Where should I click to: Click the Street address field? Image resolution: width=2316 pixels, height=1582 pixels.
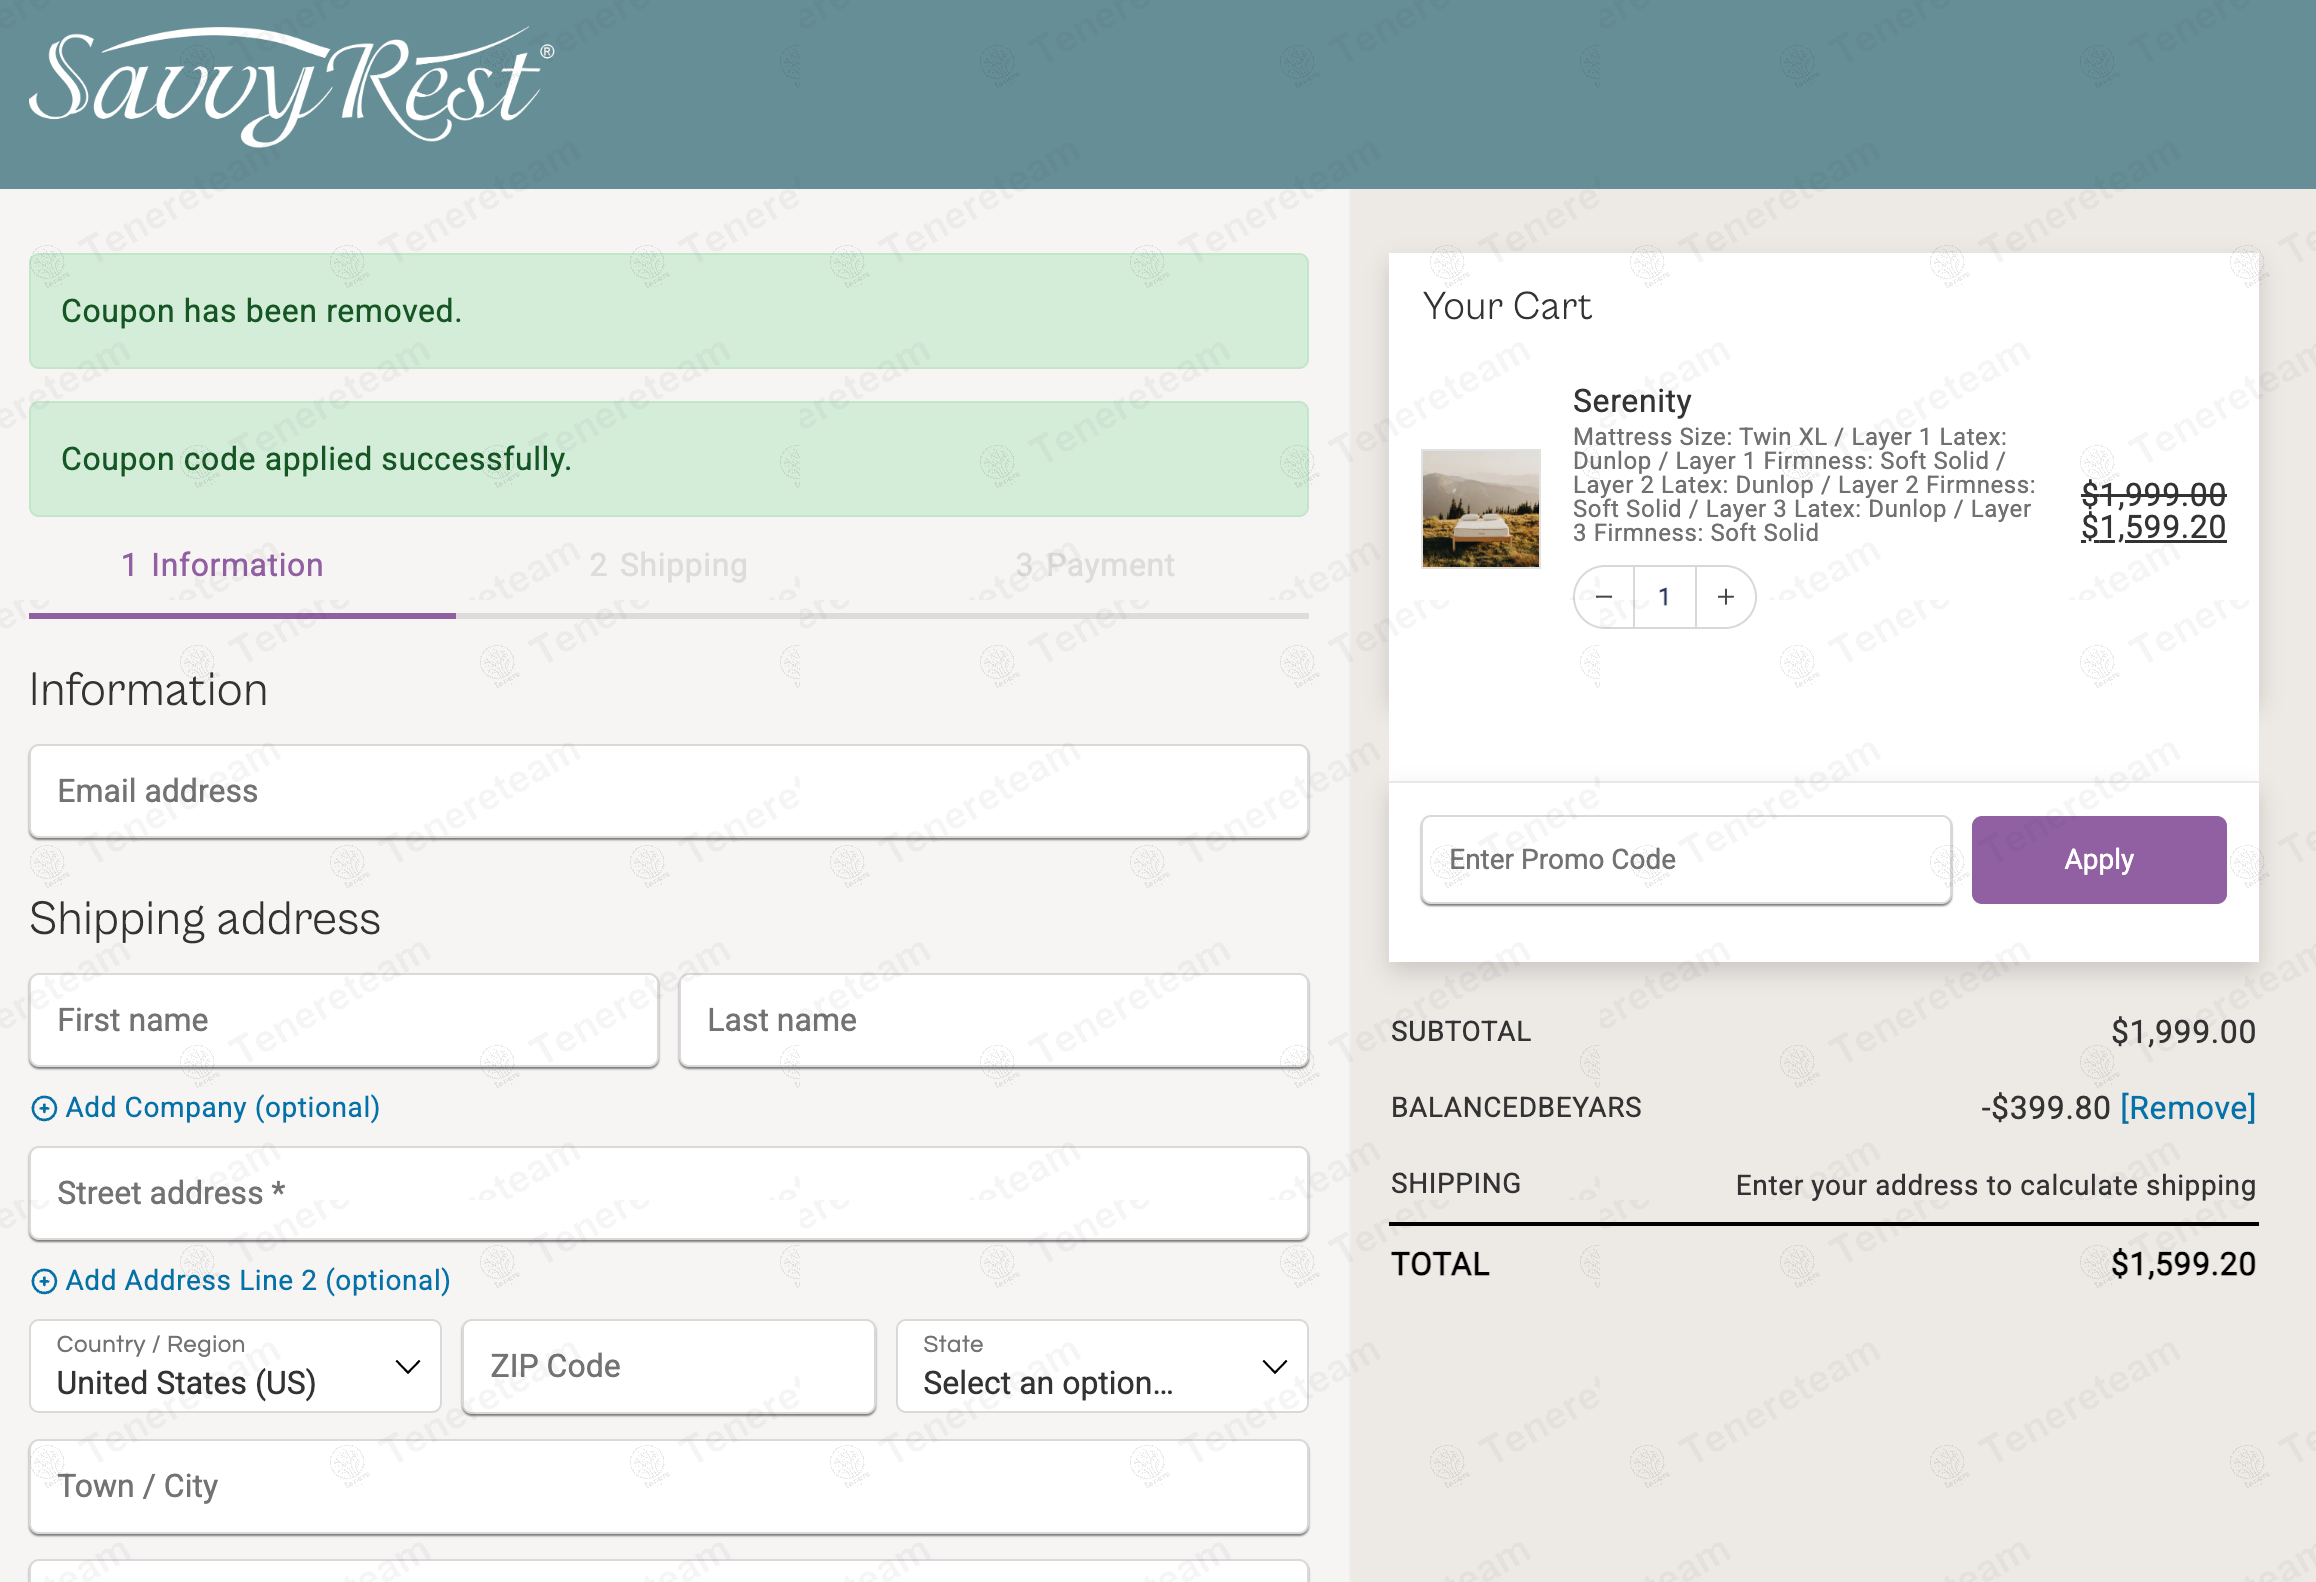668,1193
